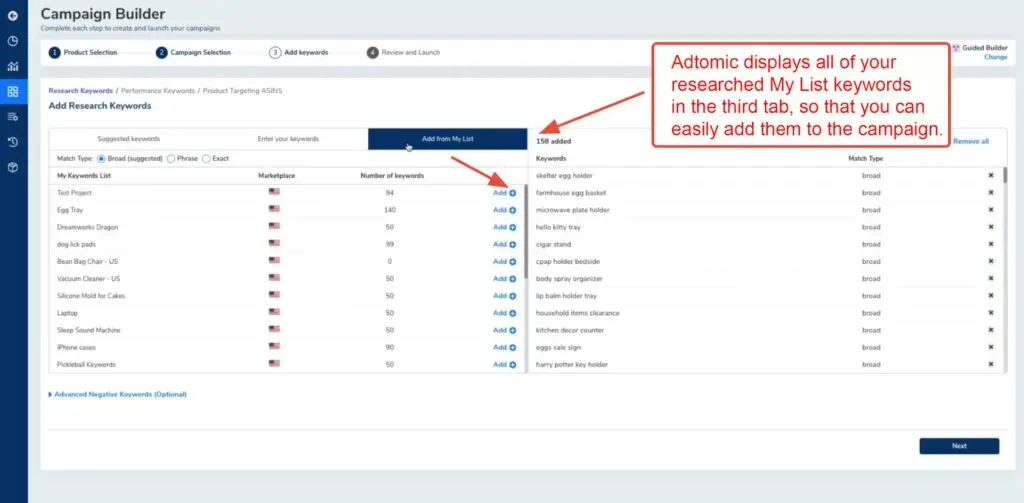Open the history clock icon in the sidebar

tap(12, 141)
